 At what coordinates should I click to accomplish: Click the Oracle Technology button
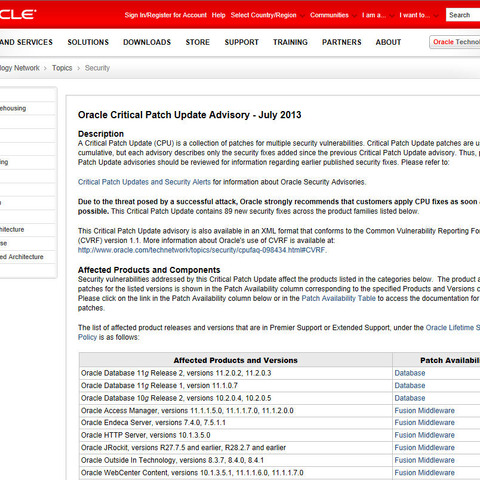click(455, 42)
